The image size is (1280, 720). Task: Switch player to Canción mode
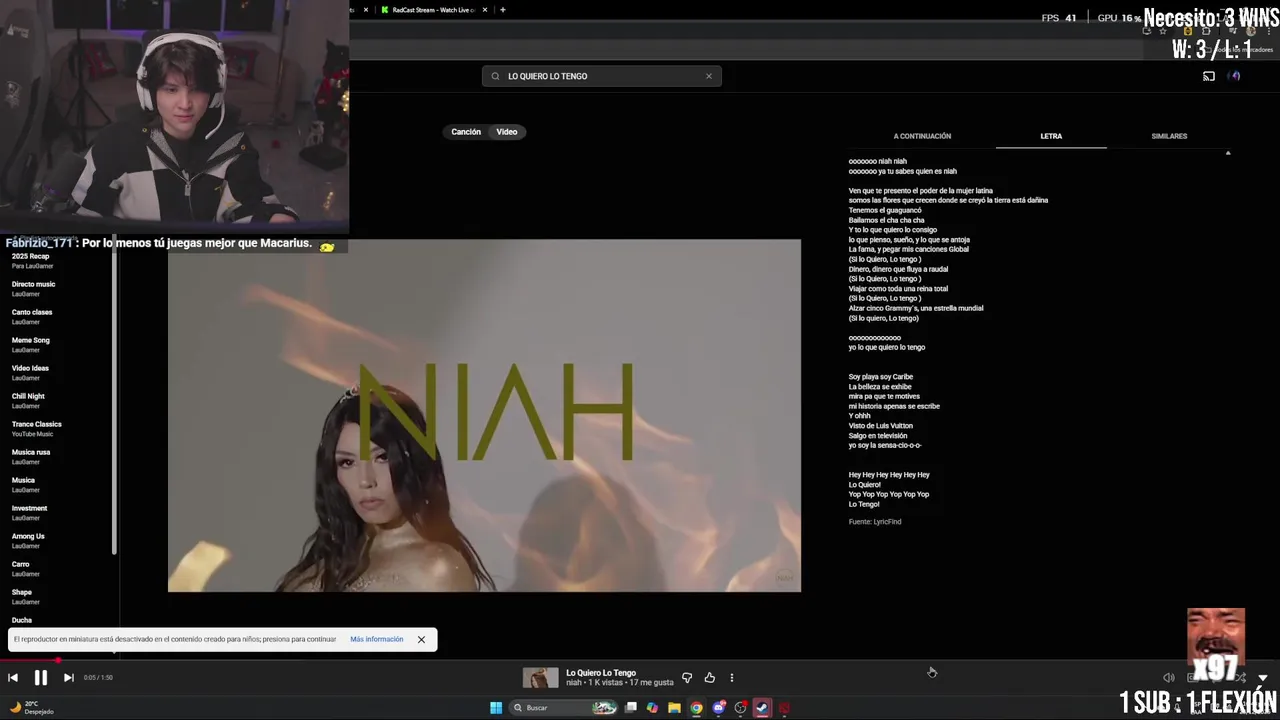coord(466,132)
